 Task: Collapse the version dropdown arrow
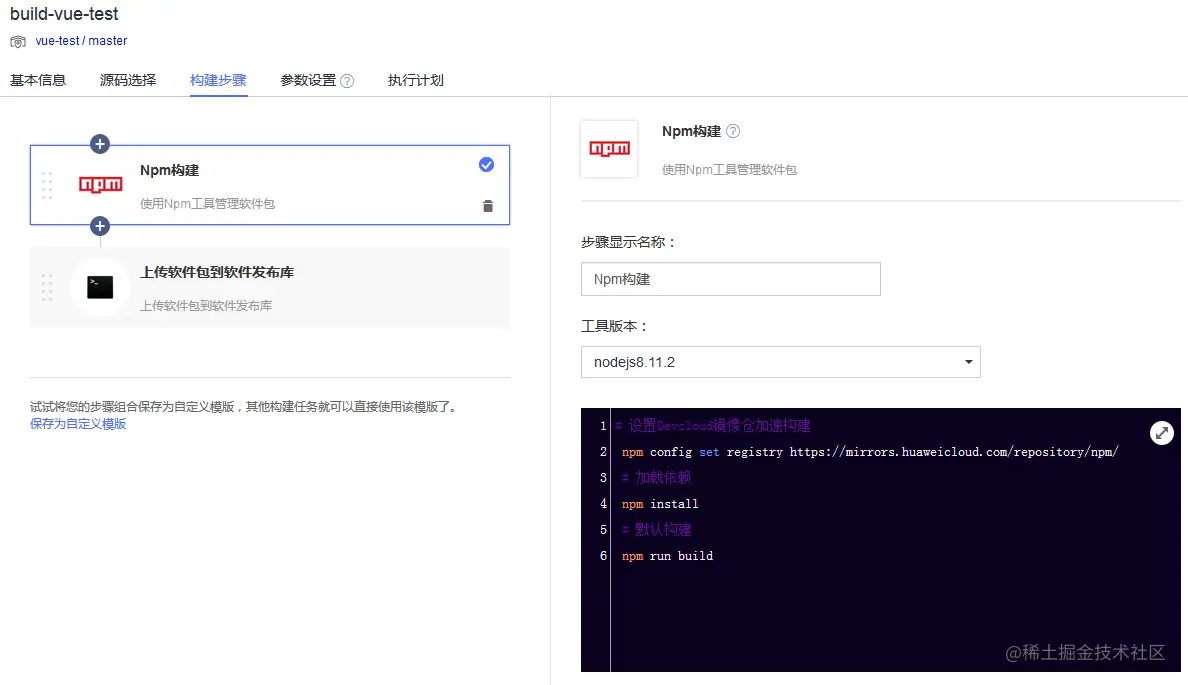[x=967, y=362]
